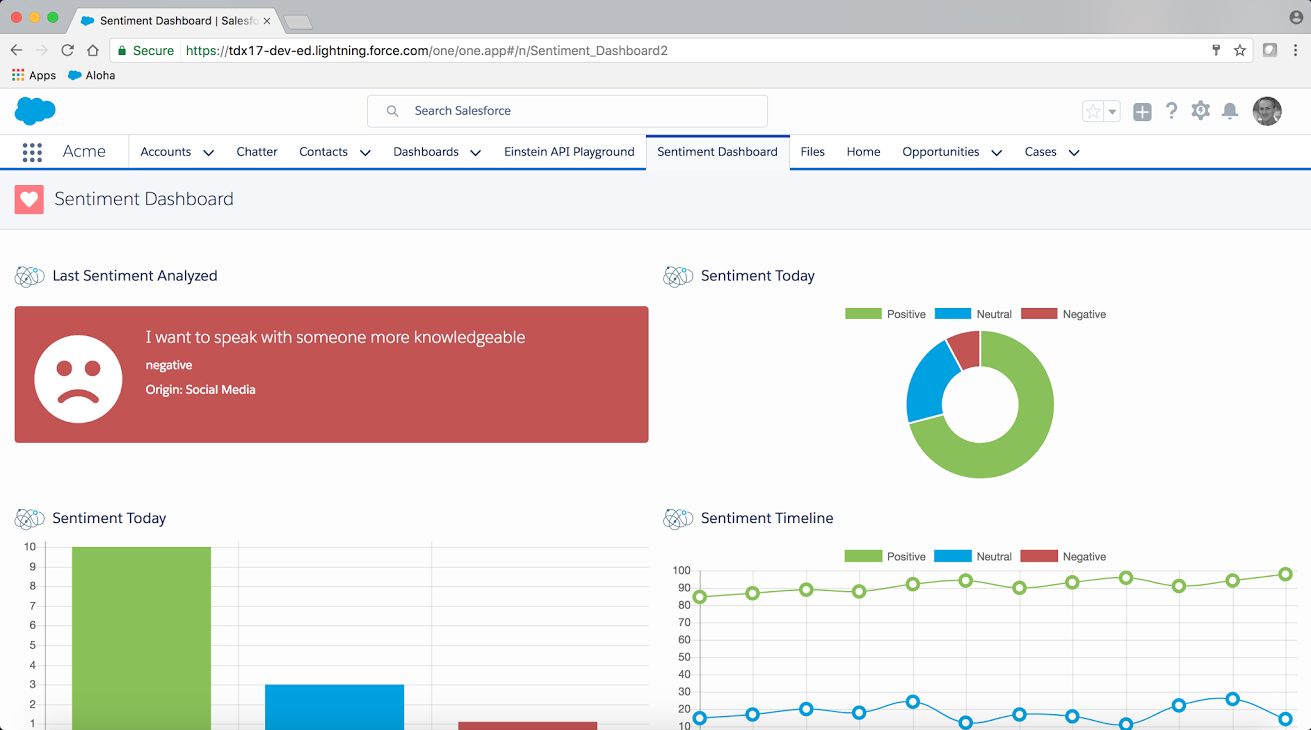Open the Files tab

click(x=813, y=152)
